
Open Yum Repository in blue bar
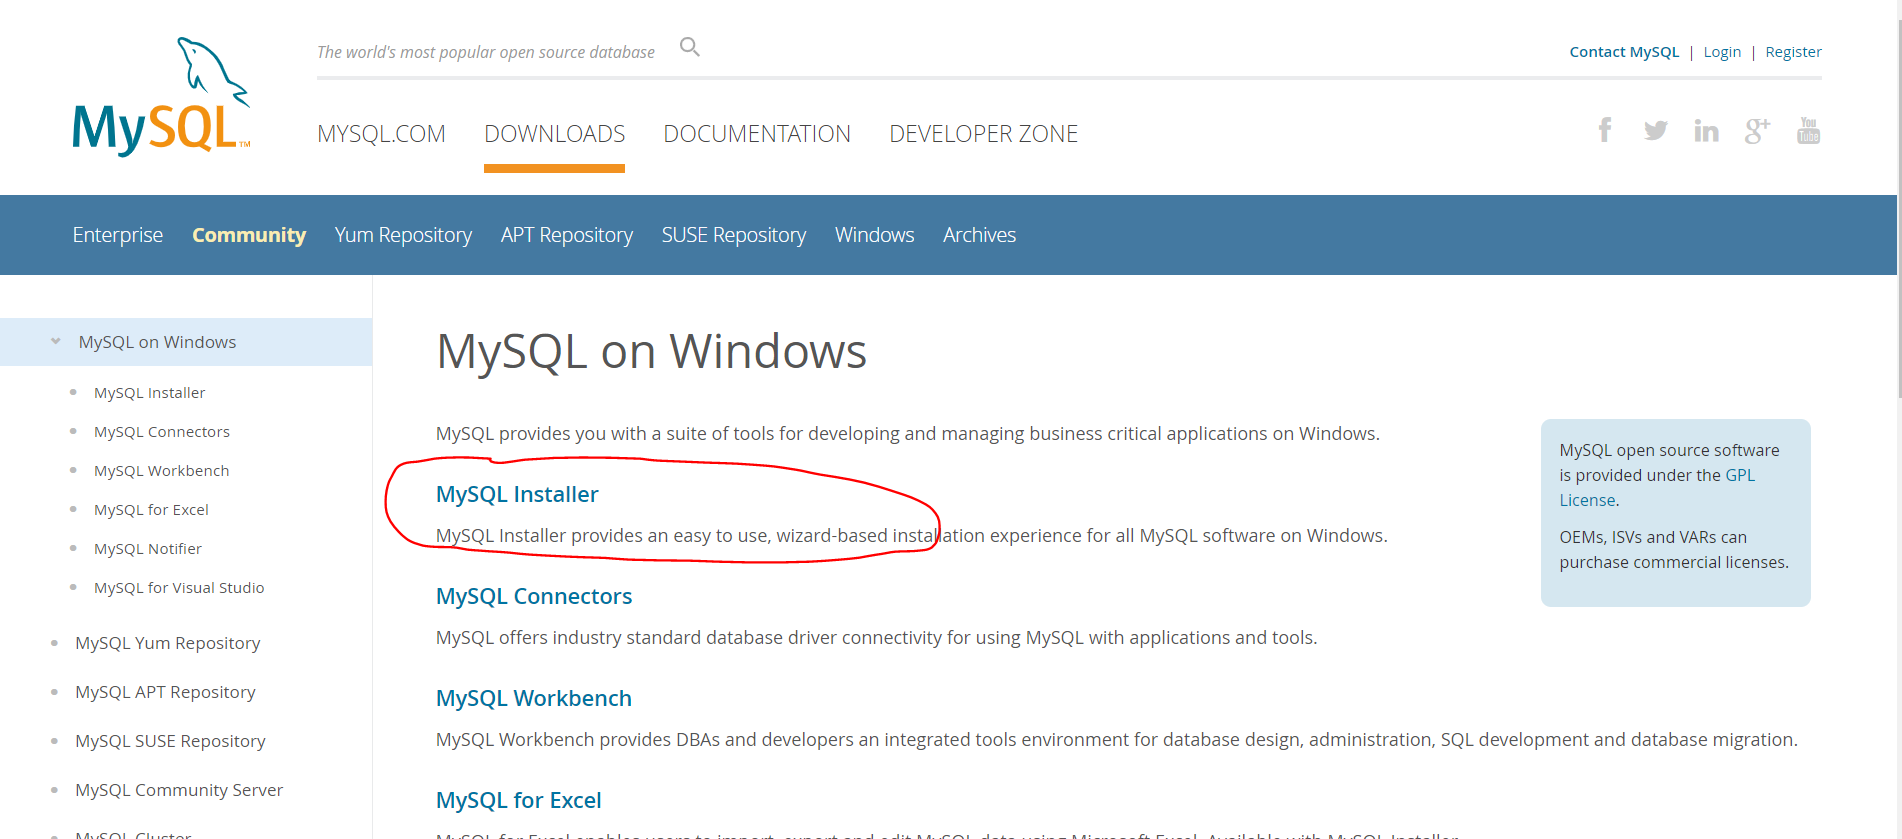(404, 235)
